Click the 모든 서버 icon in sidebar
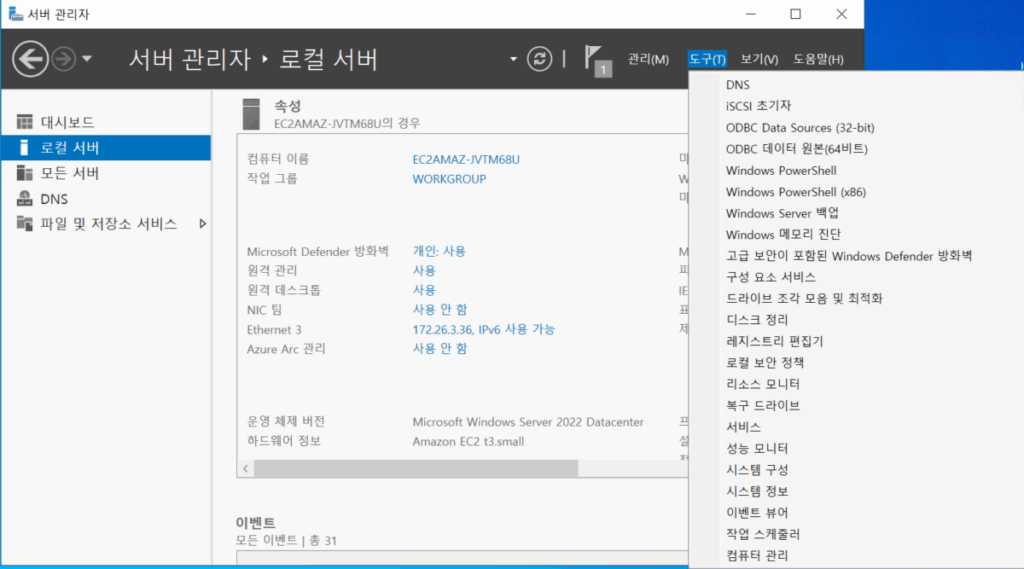 pos(25,173)
